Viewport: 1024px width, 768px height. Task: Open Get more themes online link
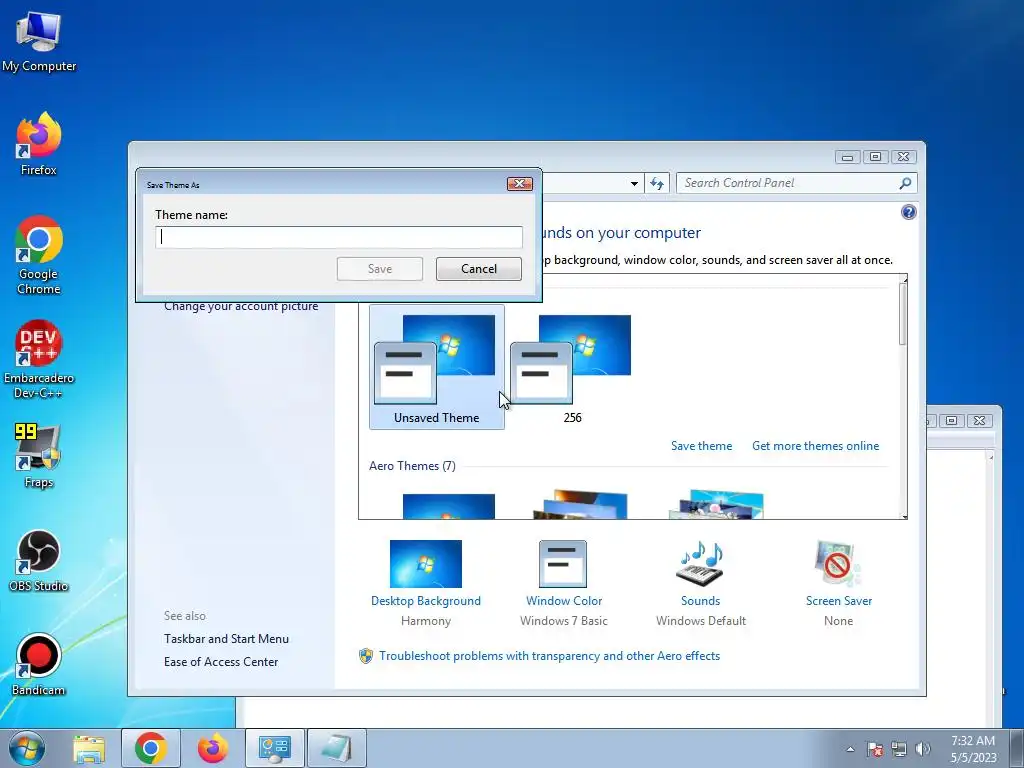[x=815, y=446]
